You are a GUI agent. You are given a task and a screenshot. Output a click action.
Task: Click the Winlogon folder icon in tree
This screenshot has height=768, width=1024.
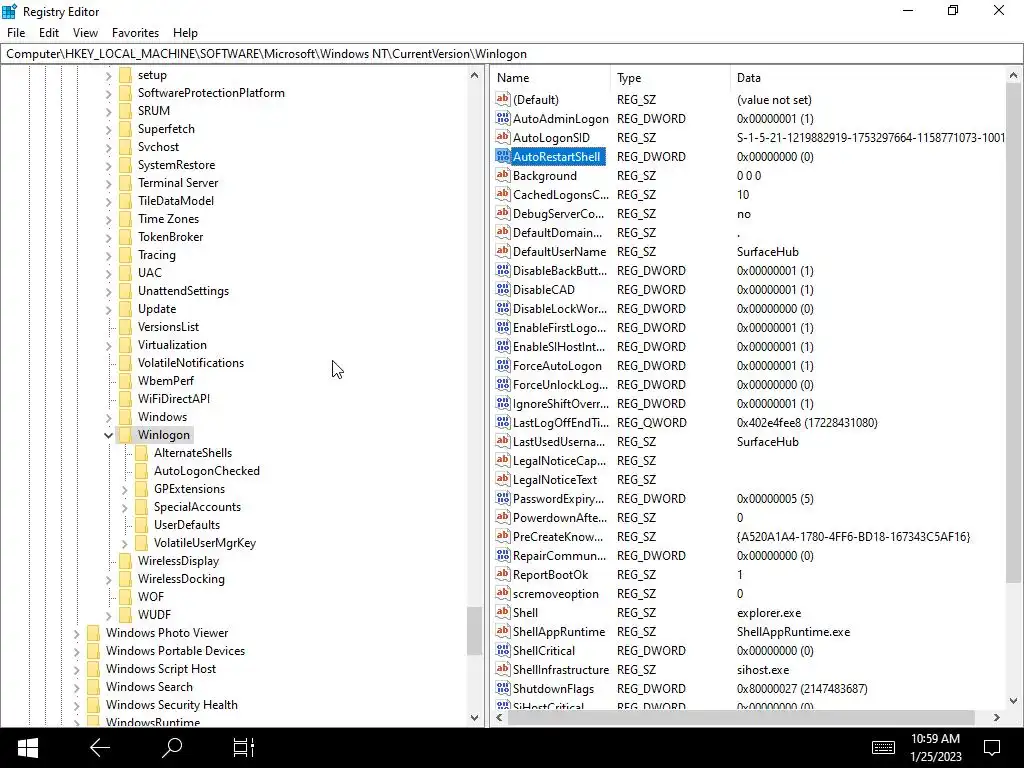(x=125, y=434)
